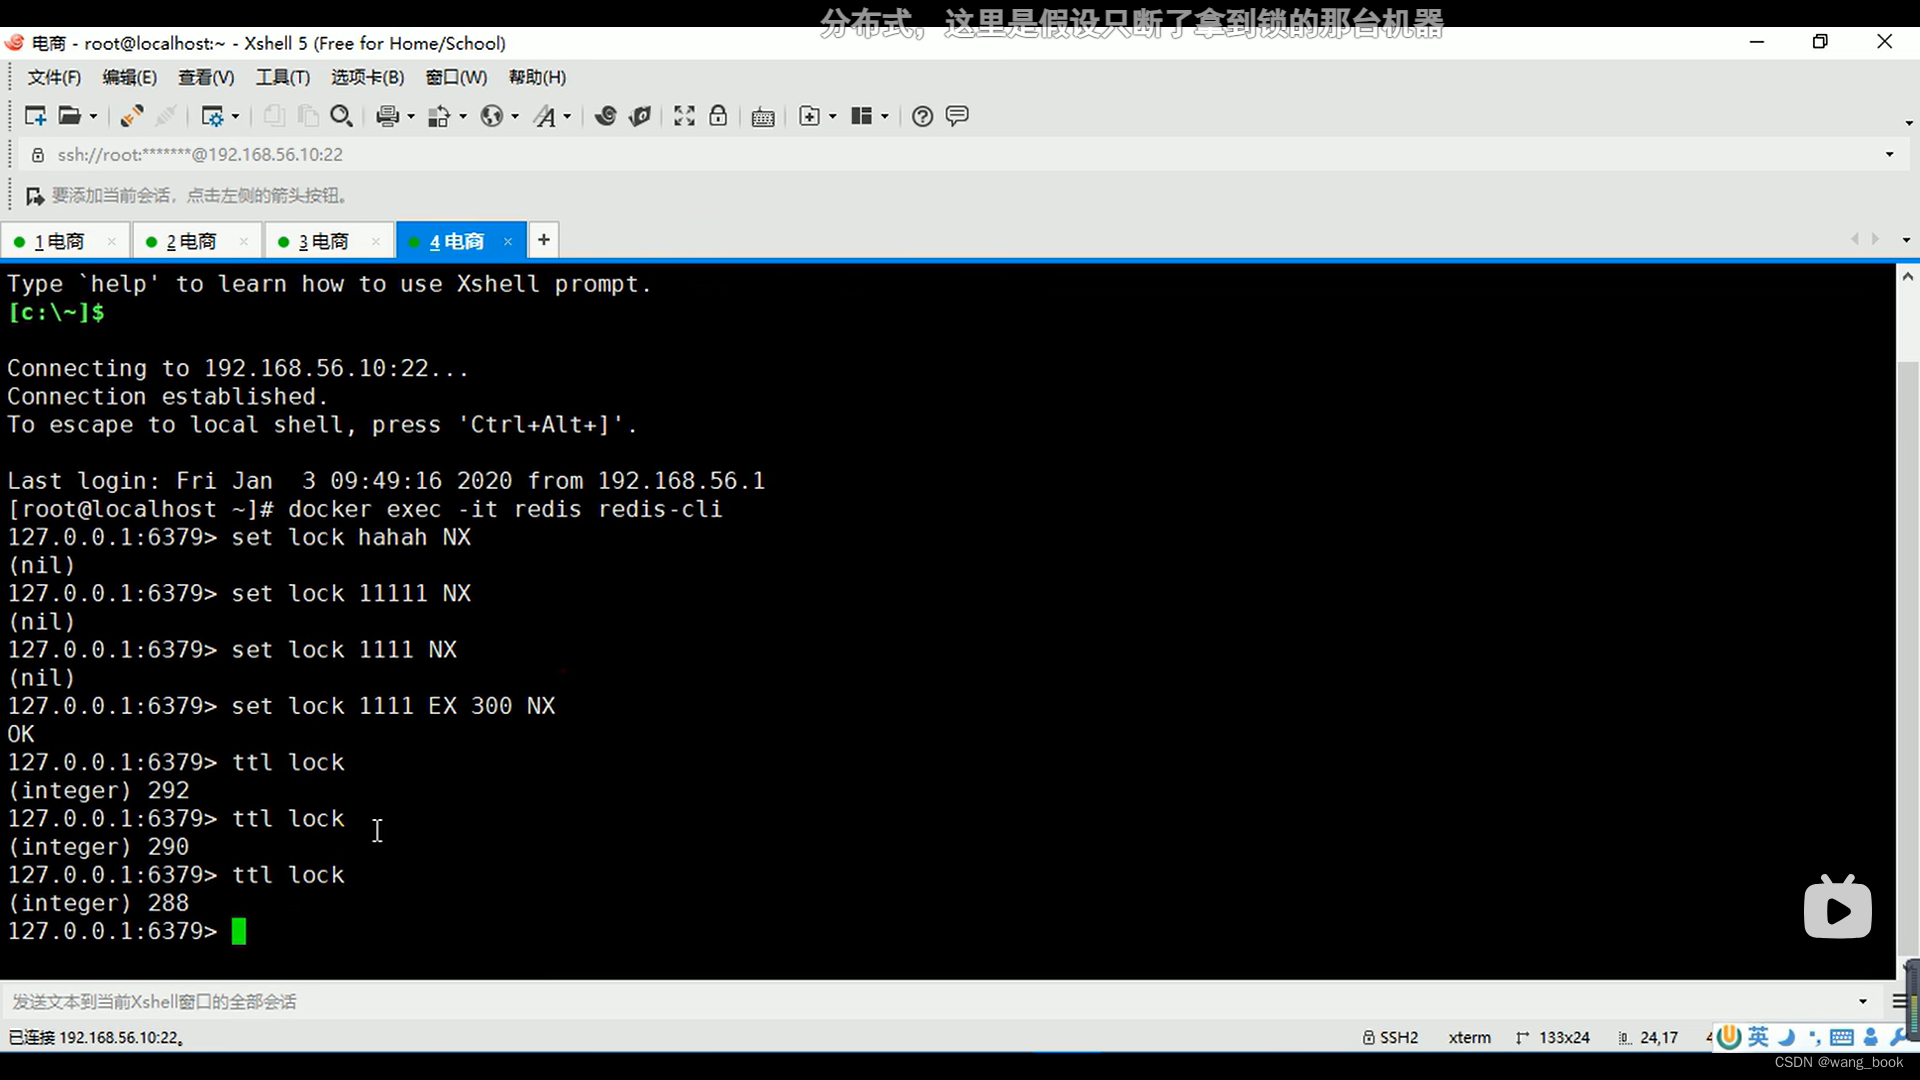
Task: Expand the color scheme dropdown arrow
Action: coord(463,117)
